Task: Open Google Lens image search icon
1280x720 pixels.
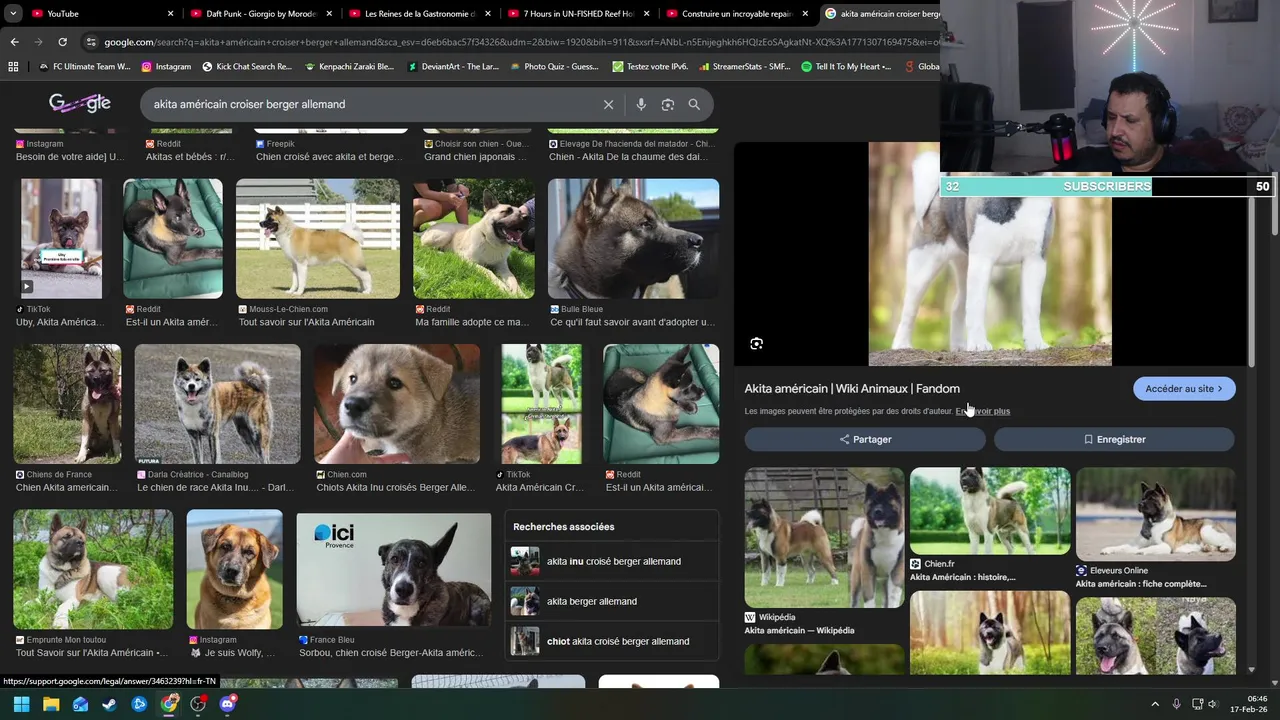Action: tap(668, 104)
